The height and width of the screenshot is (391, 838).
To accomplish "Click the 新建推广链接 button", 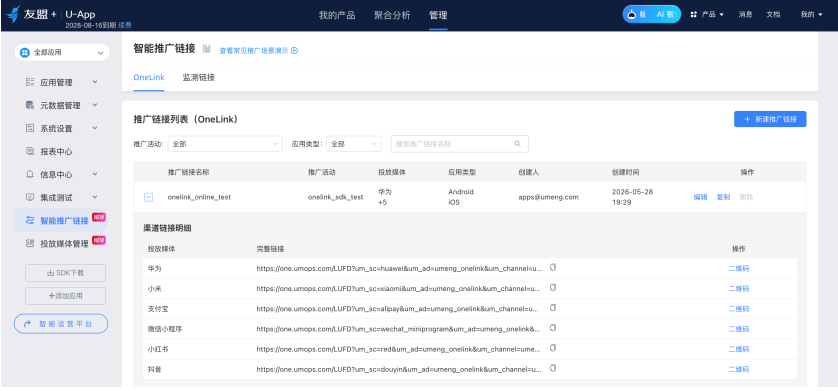I will pyautogui.click(x=770, y=119).
